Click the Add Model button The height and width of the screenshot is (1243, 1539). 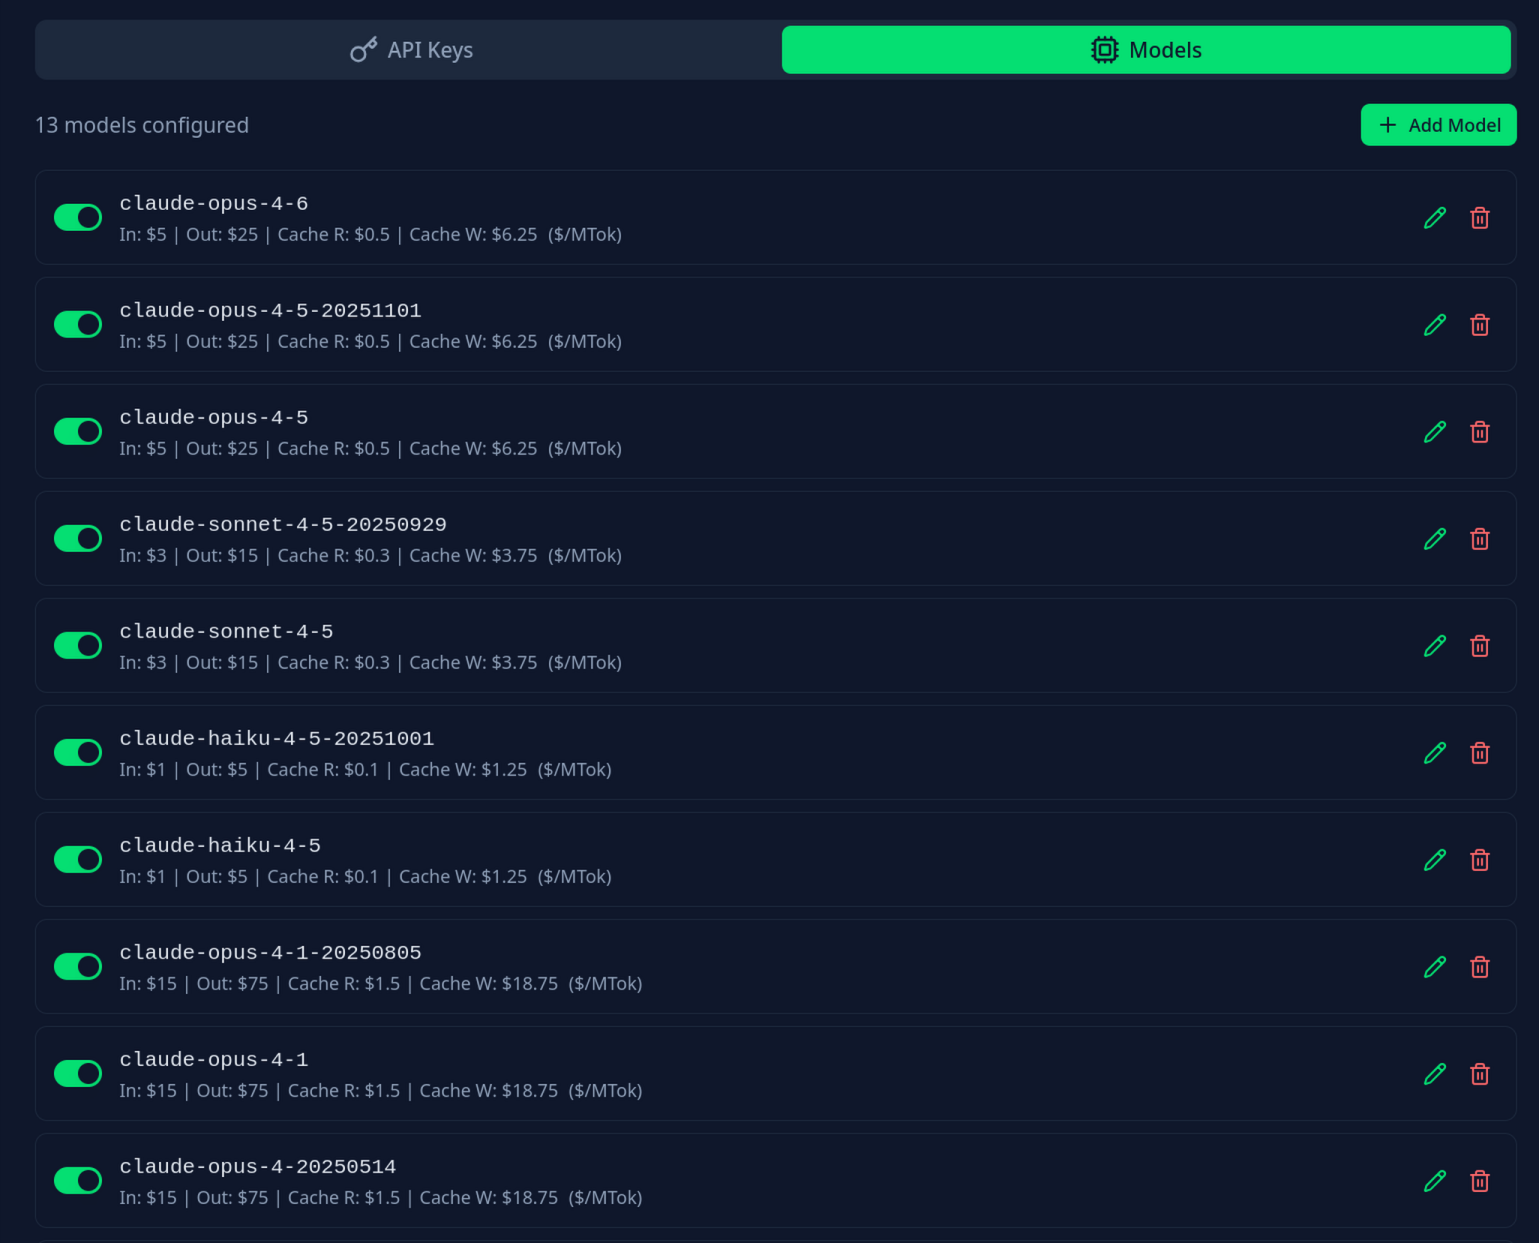pyautogui.click(x=1439, y=125)
